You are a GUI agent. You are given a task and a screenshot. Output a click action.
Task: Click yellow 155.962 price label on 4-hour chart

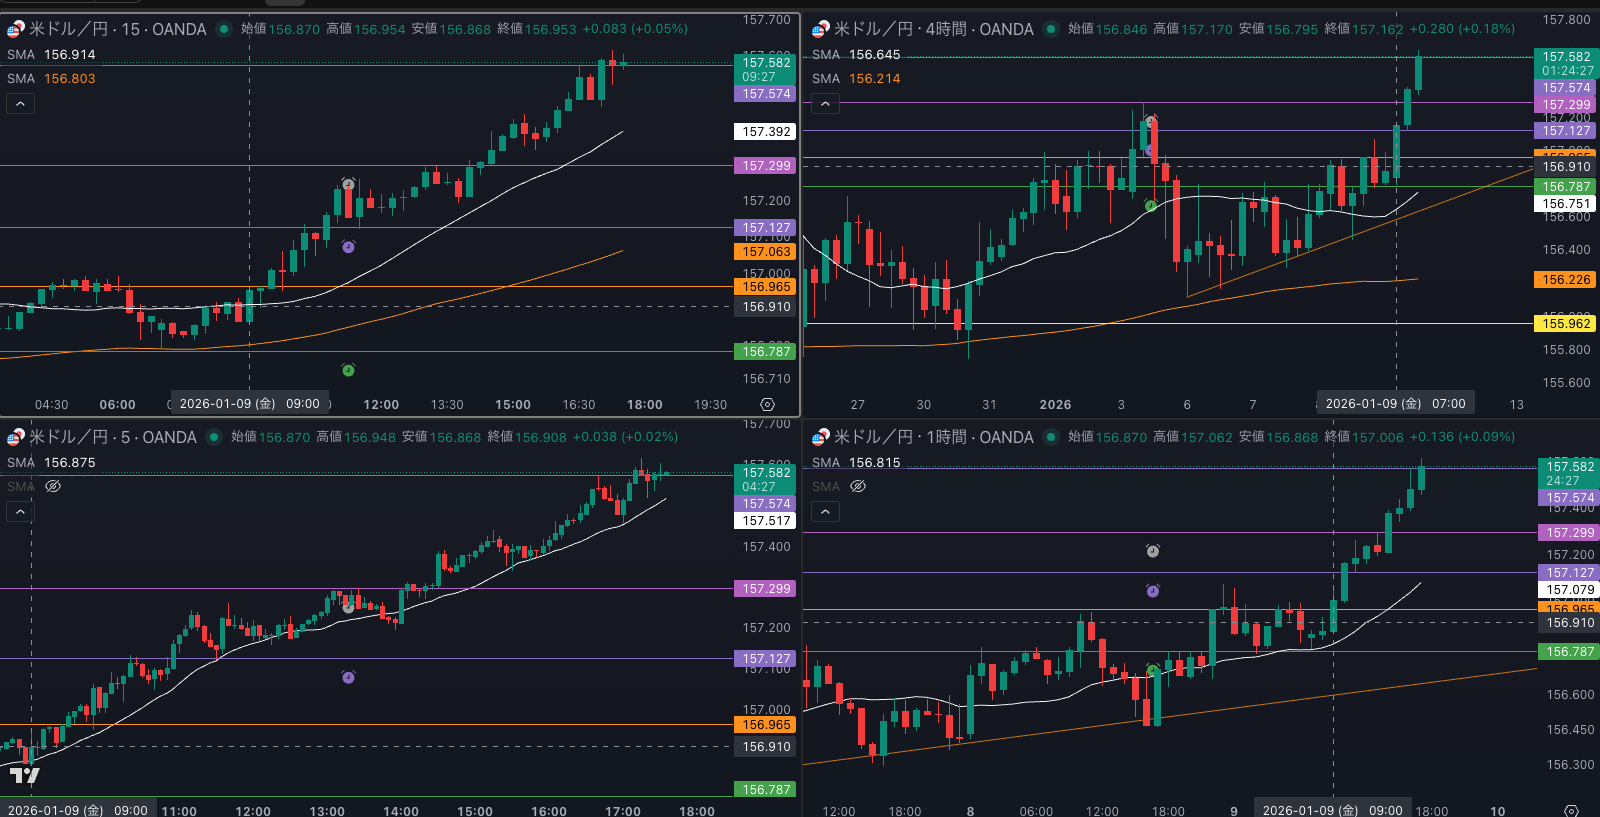pyautogui.click(x=1565, y=323)
